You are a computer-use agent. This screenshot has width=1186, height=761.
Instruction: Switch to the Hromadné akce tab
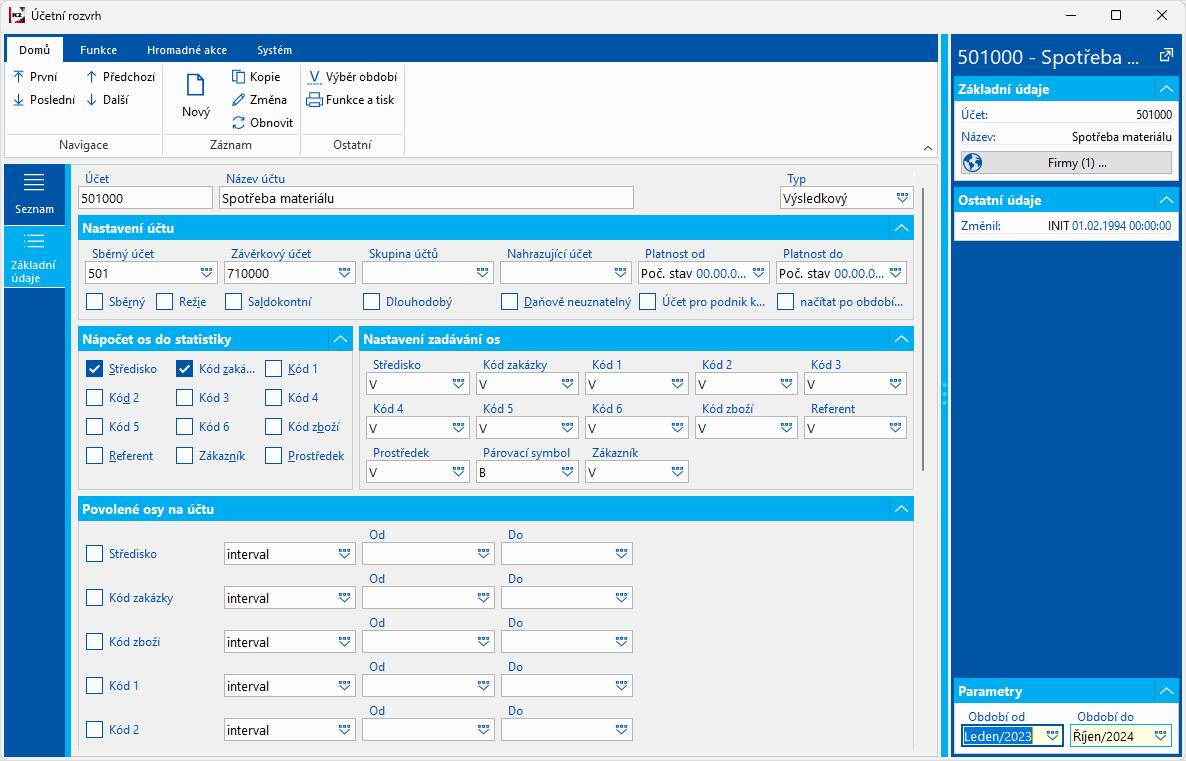point(186,50)
